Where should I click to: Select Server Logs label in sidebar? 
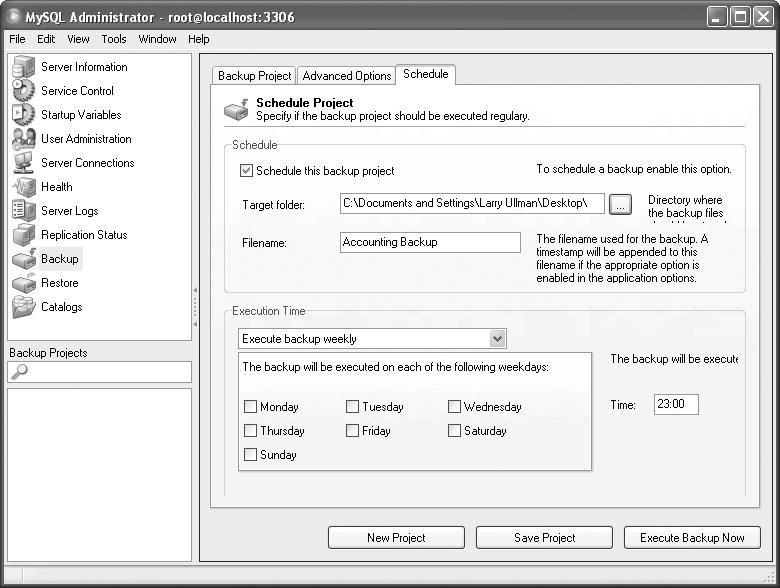70,211
